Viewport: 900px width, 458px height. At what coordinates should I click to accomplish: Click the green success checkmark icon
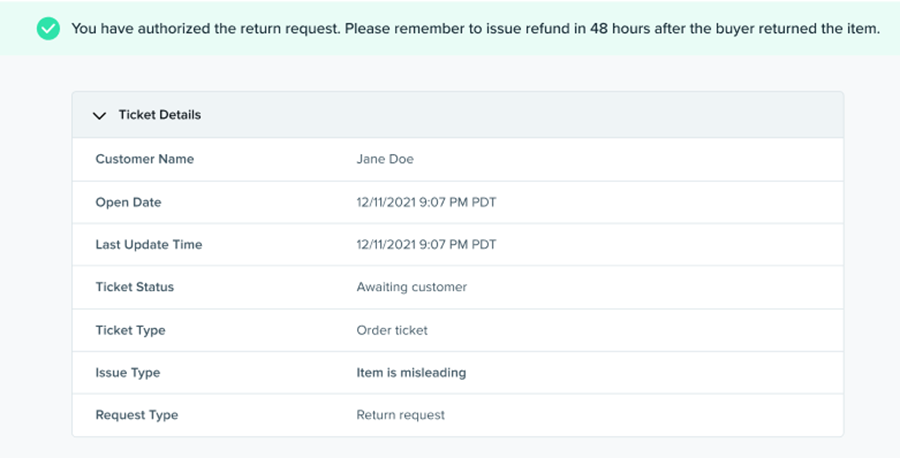click(x=48, y=28)
